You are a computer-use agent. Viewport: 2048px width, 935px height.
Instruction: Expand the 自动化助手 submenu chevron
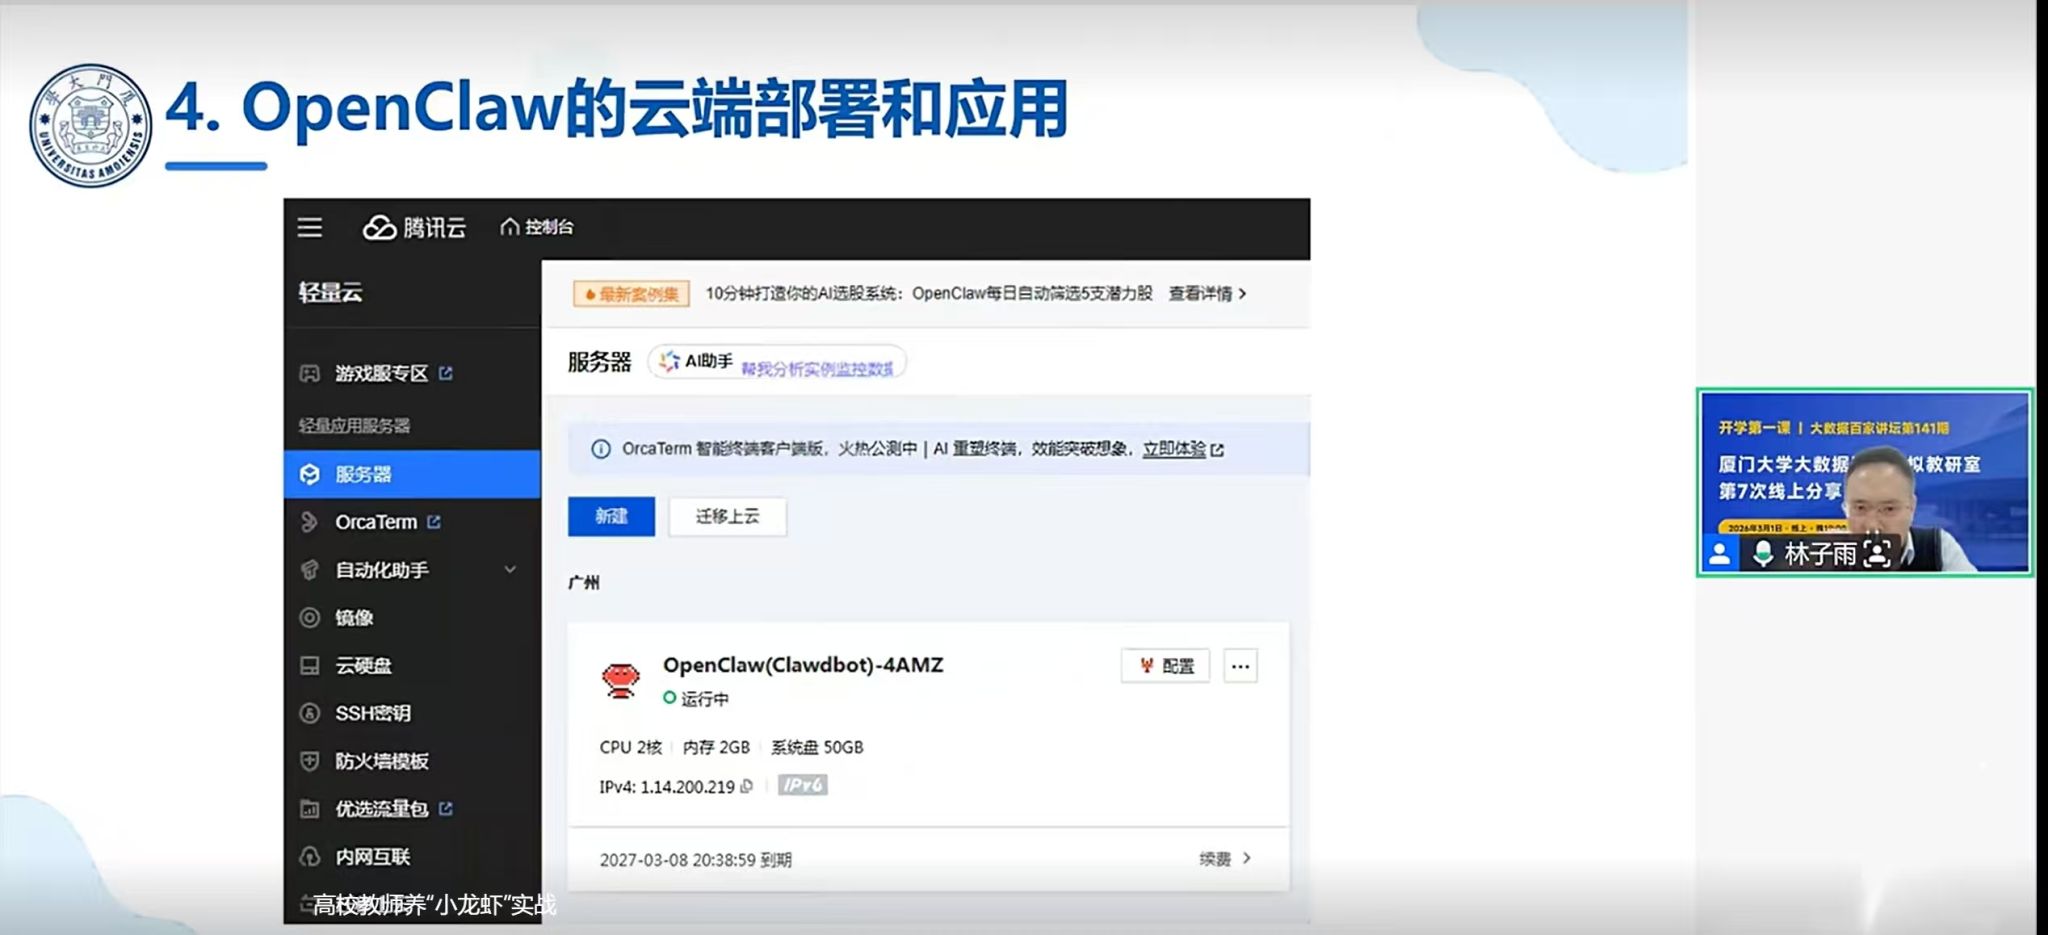[x=510, y=570]
